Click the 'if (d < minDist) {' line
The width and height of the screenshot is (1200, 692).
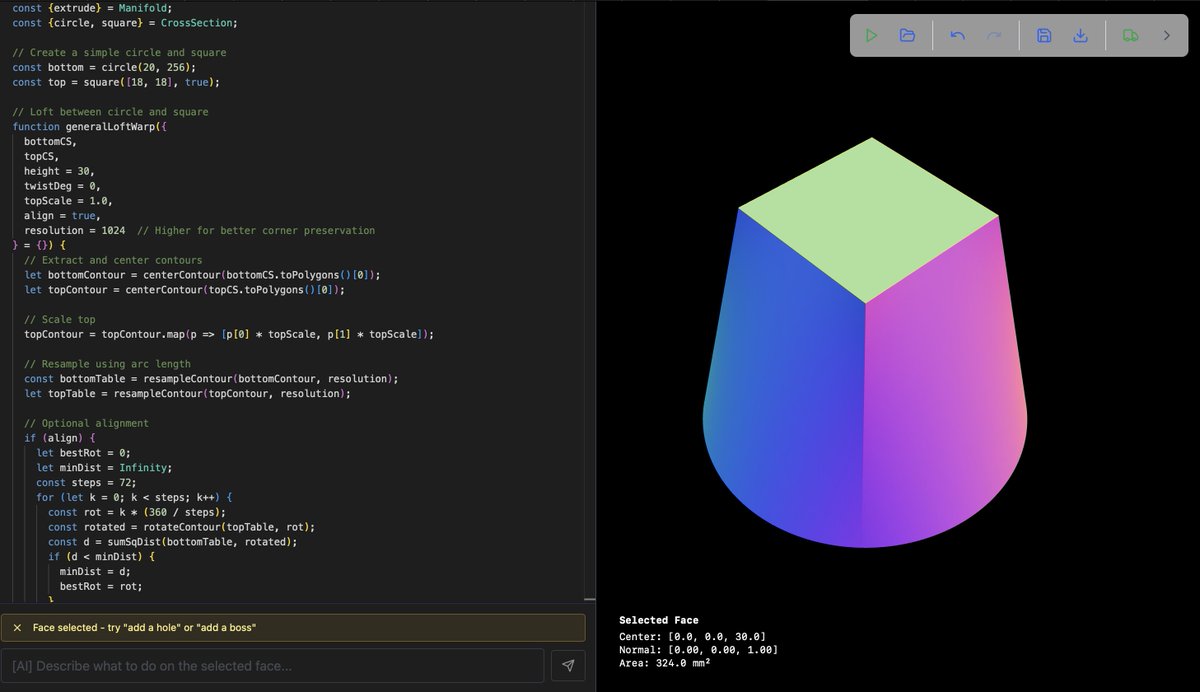(101, 556)
